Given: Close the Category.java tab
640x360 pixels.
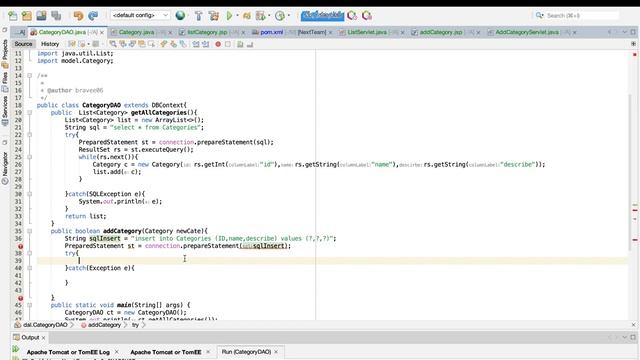Looking at the screenshot, I should [170, 32].
